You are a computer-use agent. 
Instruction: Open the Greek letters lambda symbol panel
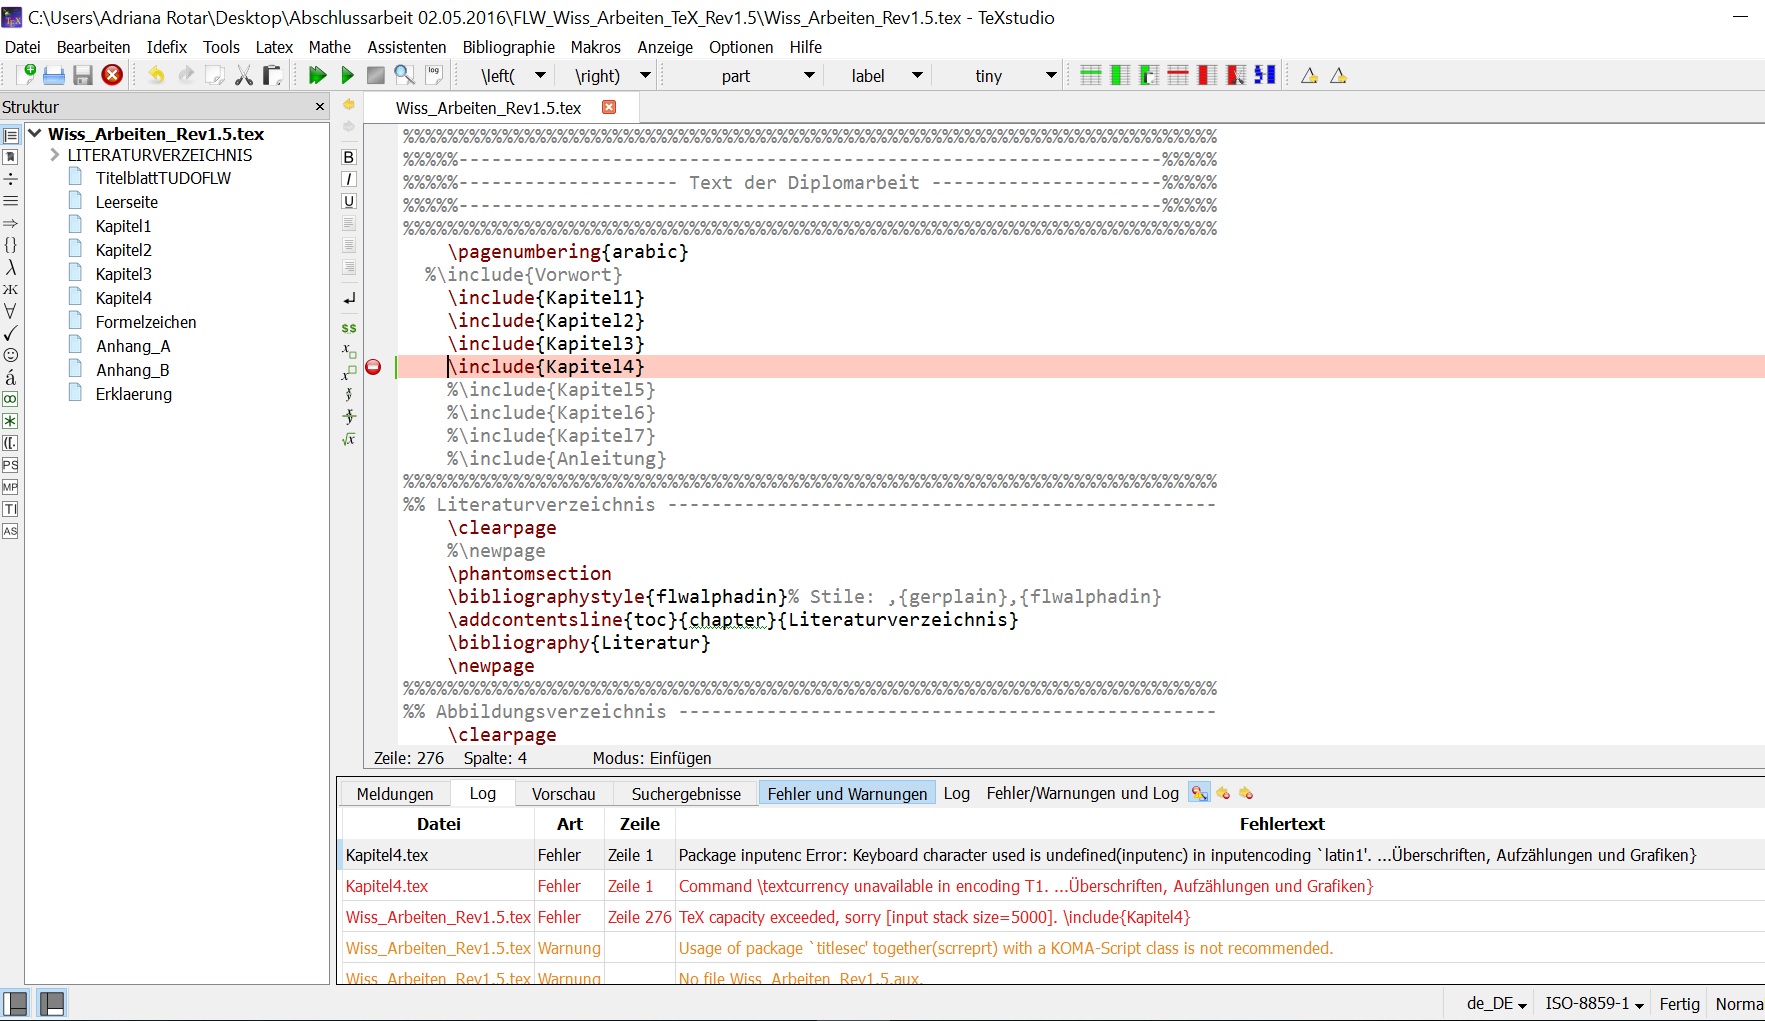10,267
